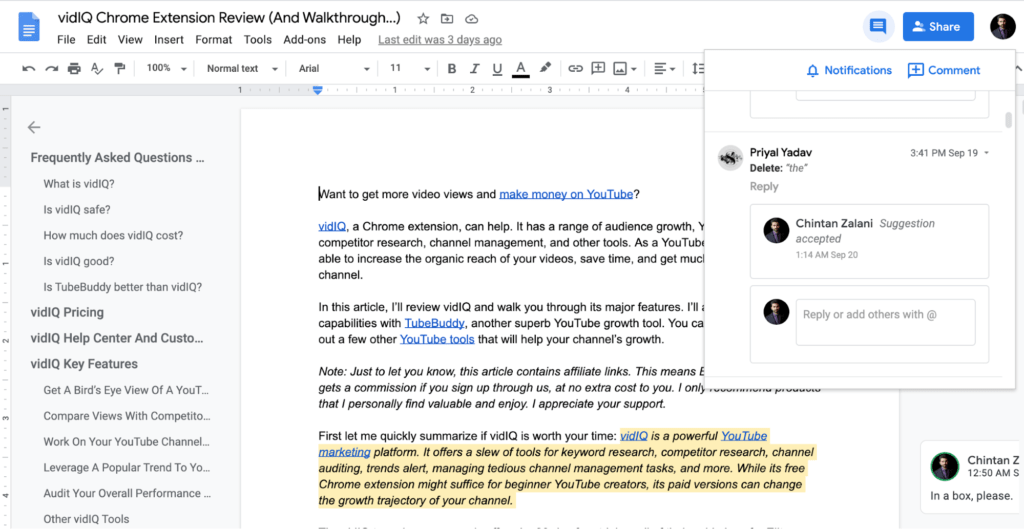The width and height of the screenshot is (1024, 529).
Task: Open the 'make money on YouTube' link
Action: point(566,194)
